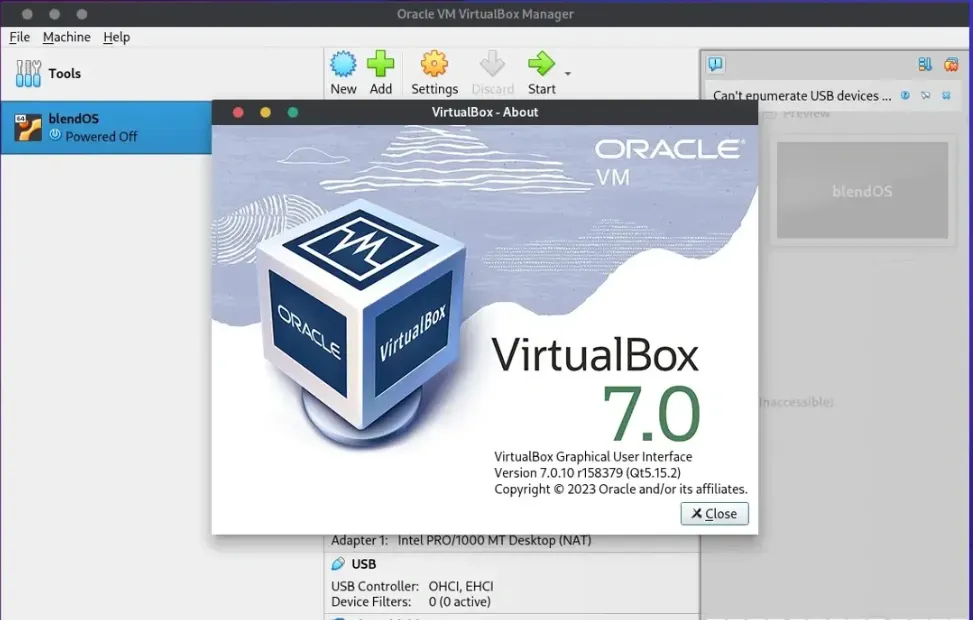Expand the Start button dropdown arrow

(568, 74)
